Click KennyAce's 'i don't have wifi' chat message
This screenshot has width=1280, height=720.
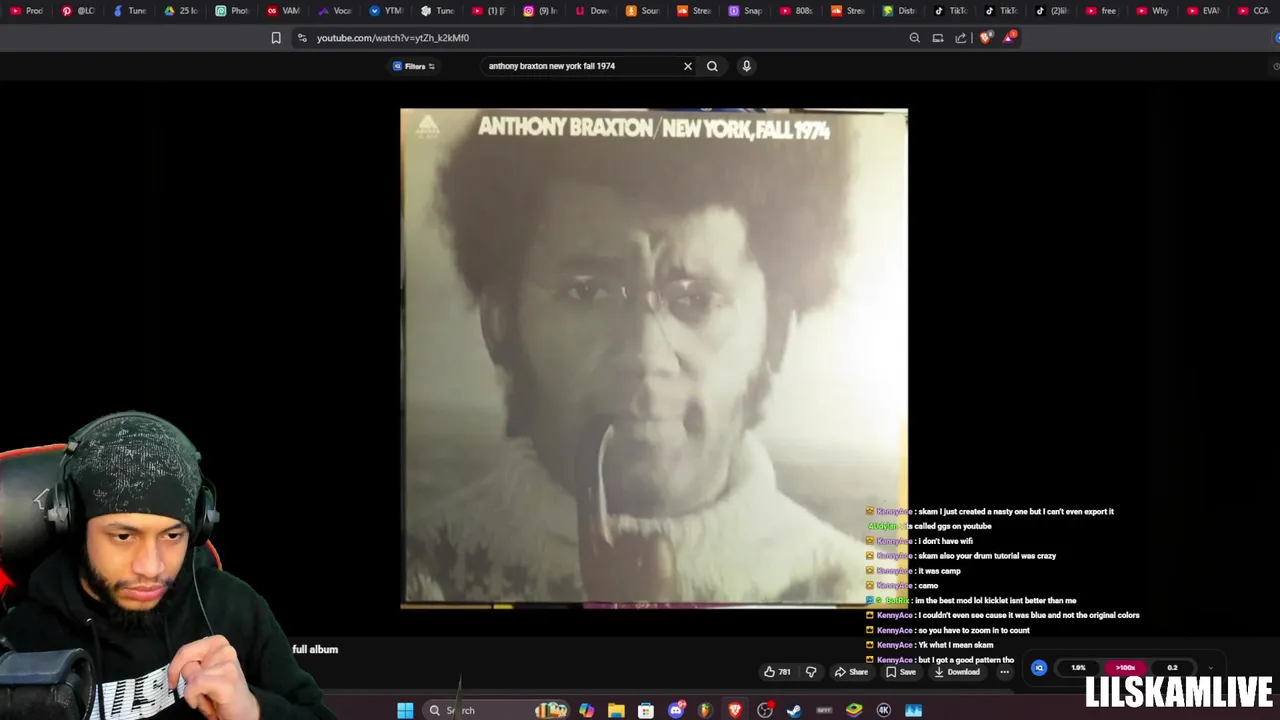coord(945,541)
